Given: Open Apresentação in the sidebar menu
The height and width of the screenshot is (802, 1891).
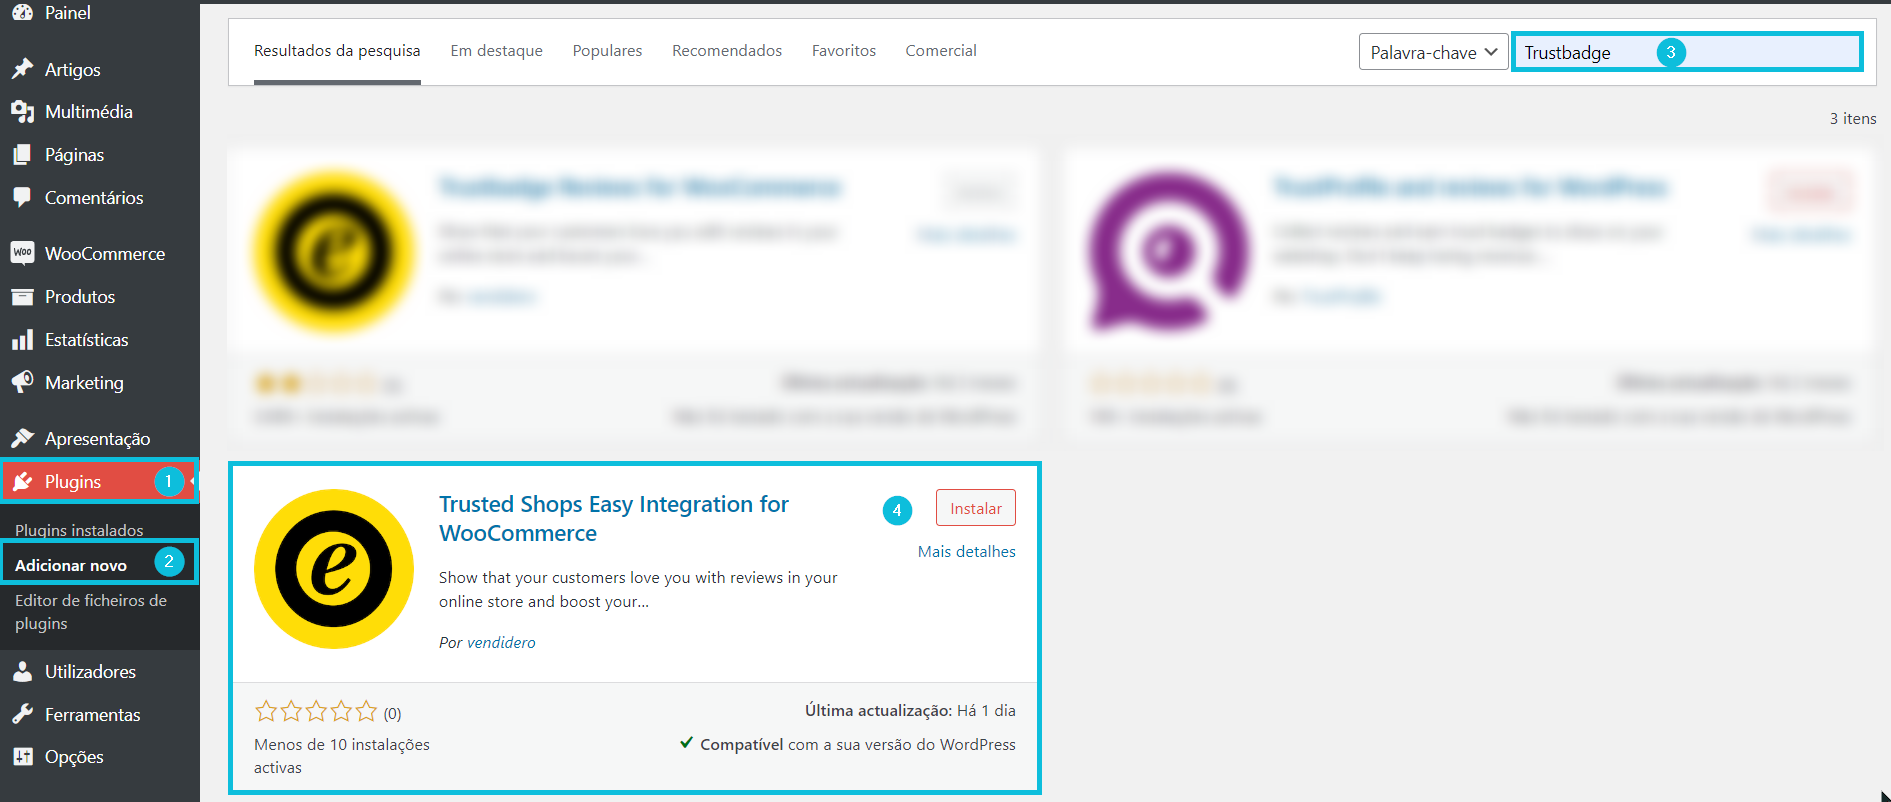Looking at the screenshot, I should coord(98,439).
